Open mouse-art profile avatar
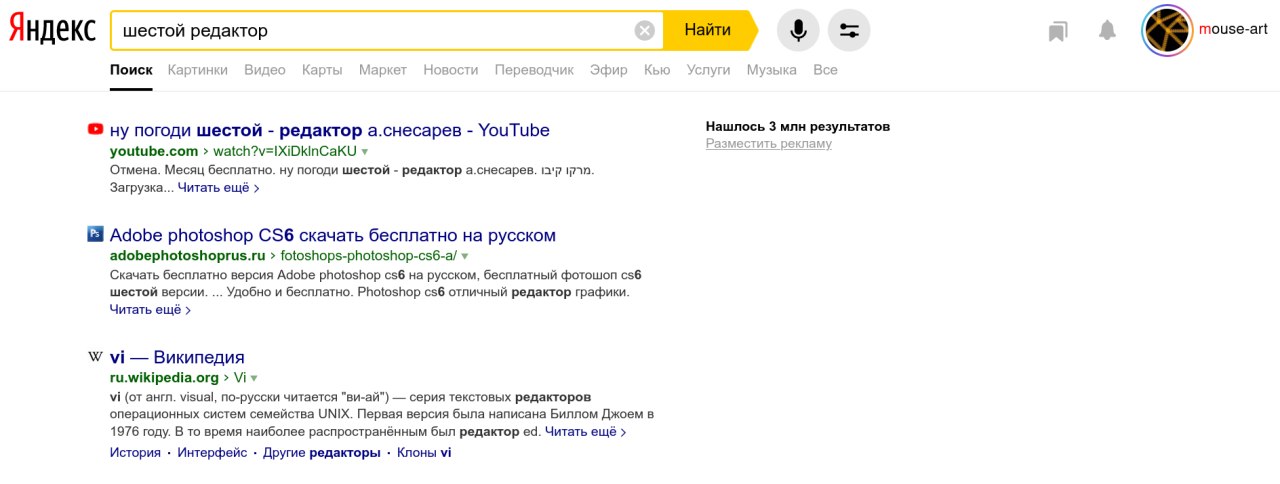The image size is (1280, 484). point(1167,30)
